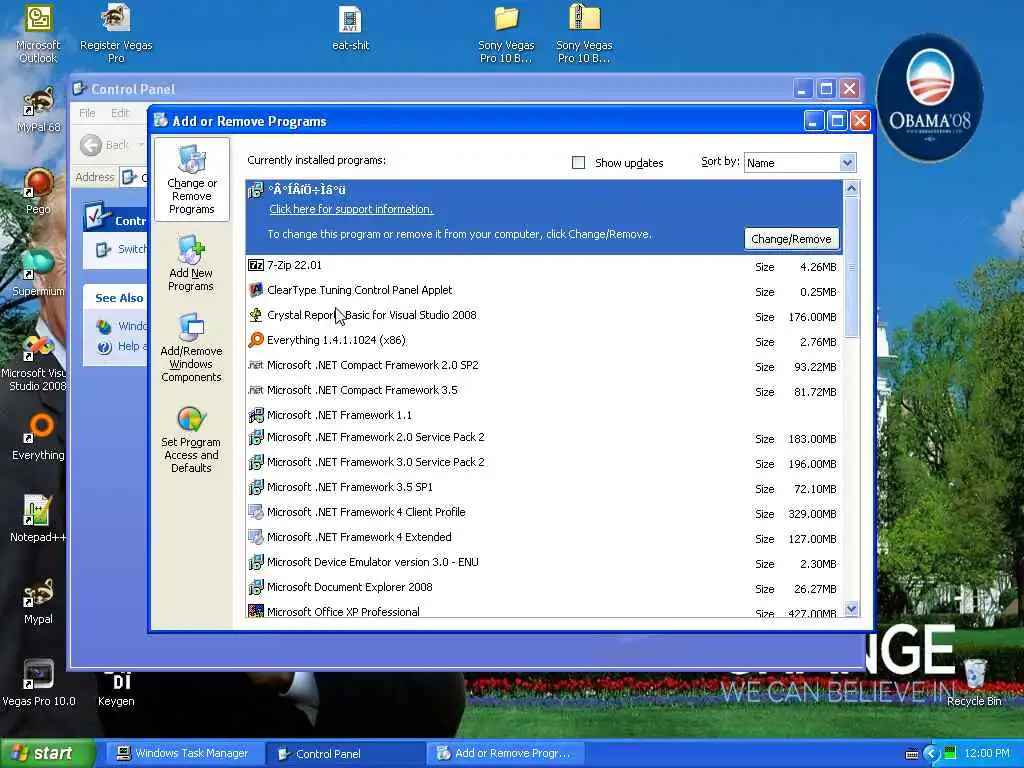Select Microsoft Device Emulator version 3.0 row
The image size is (1024, 768).
pos(544,562)
